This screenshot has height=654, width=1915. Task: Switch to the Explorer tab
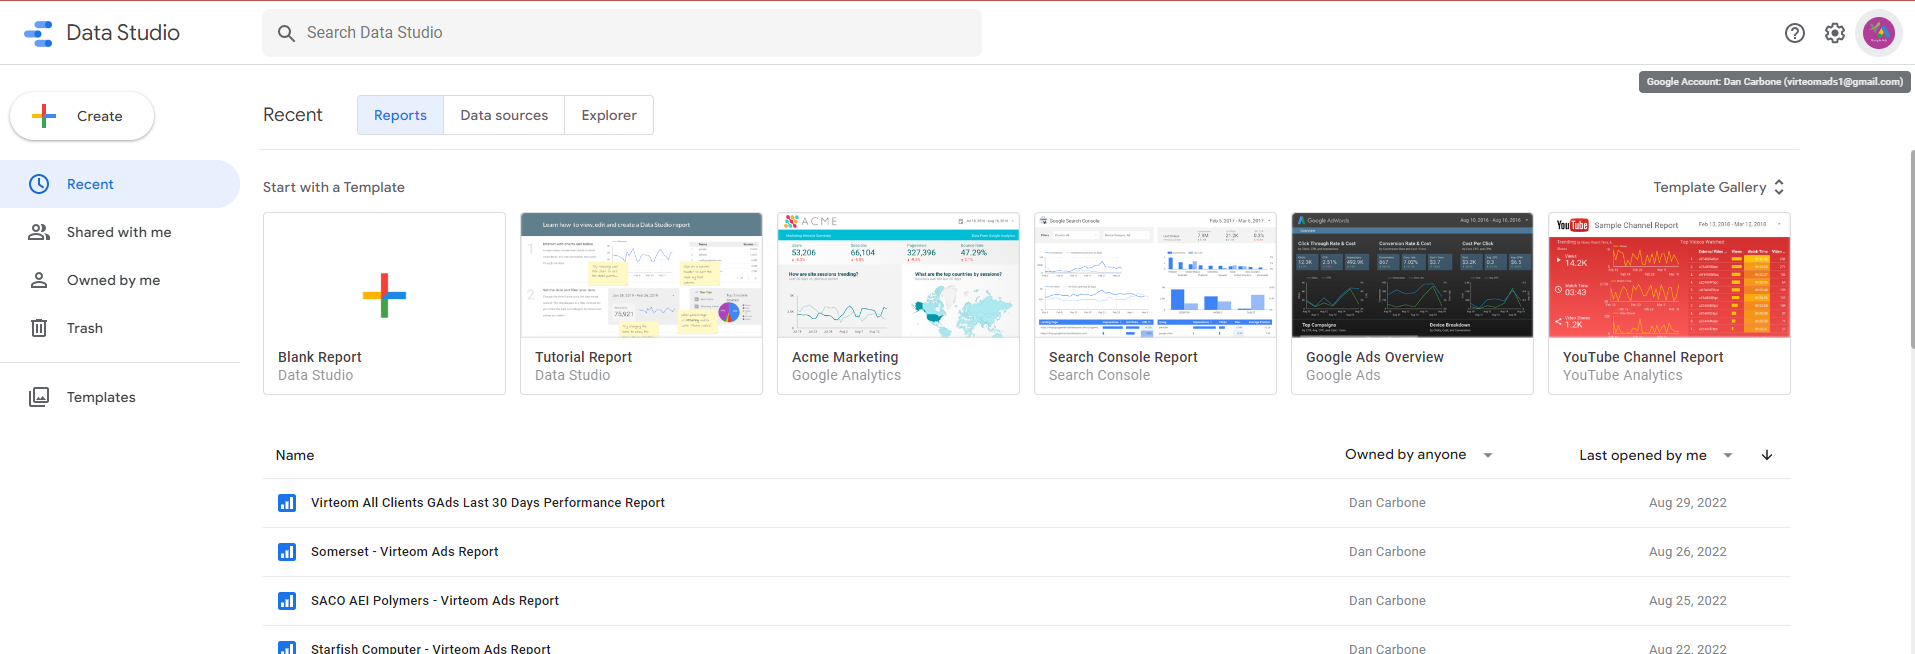(x=609, y=115)
